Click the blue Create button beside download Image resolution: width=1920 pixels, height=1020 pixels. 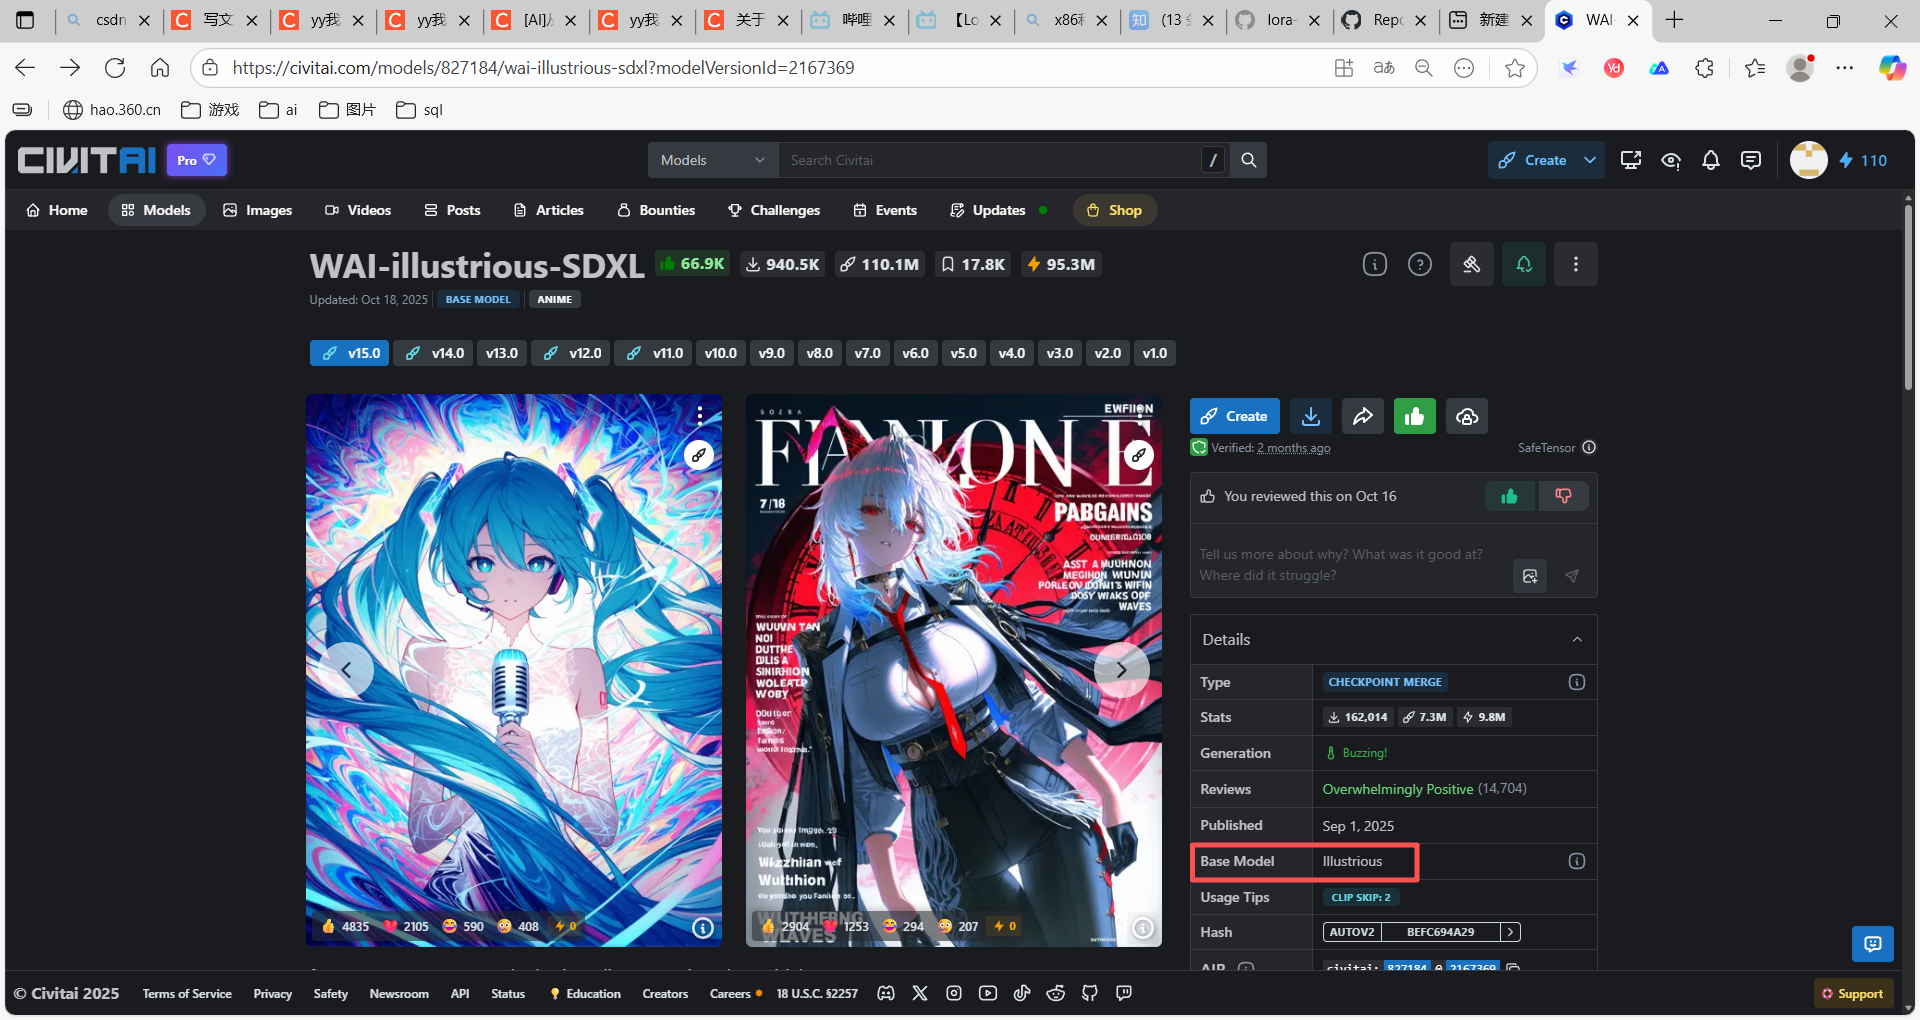tap(1235, 416)
